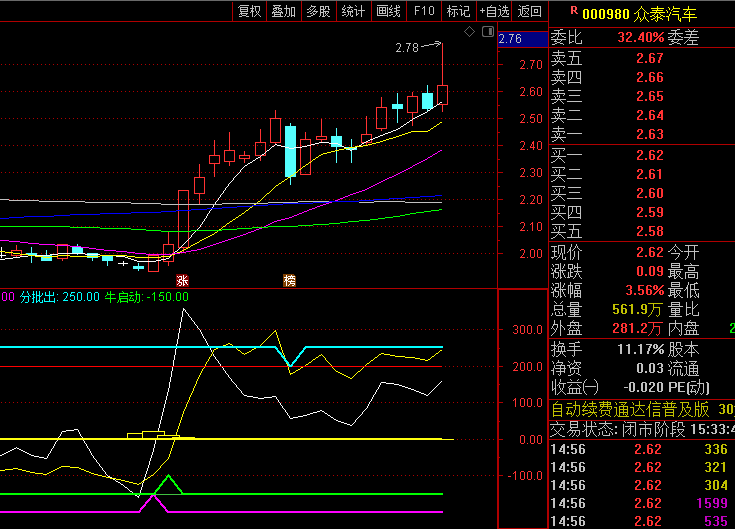Click the highlighted 2.76 price axis label
735x529 pixels.
[x=522, y=38]
